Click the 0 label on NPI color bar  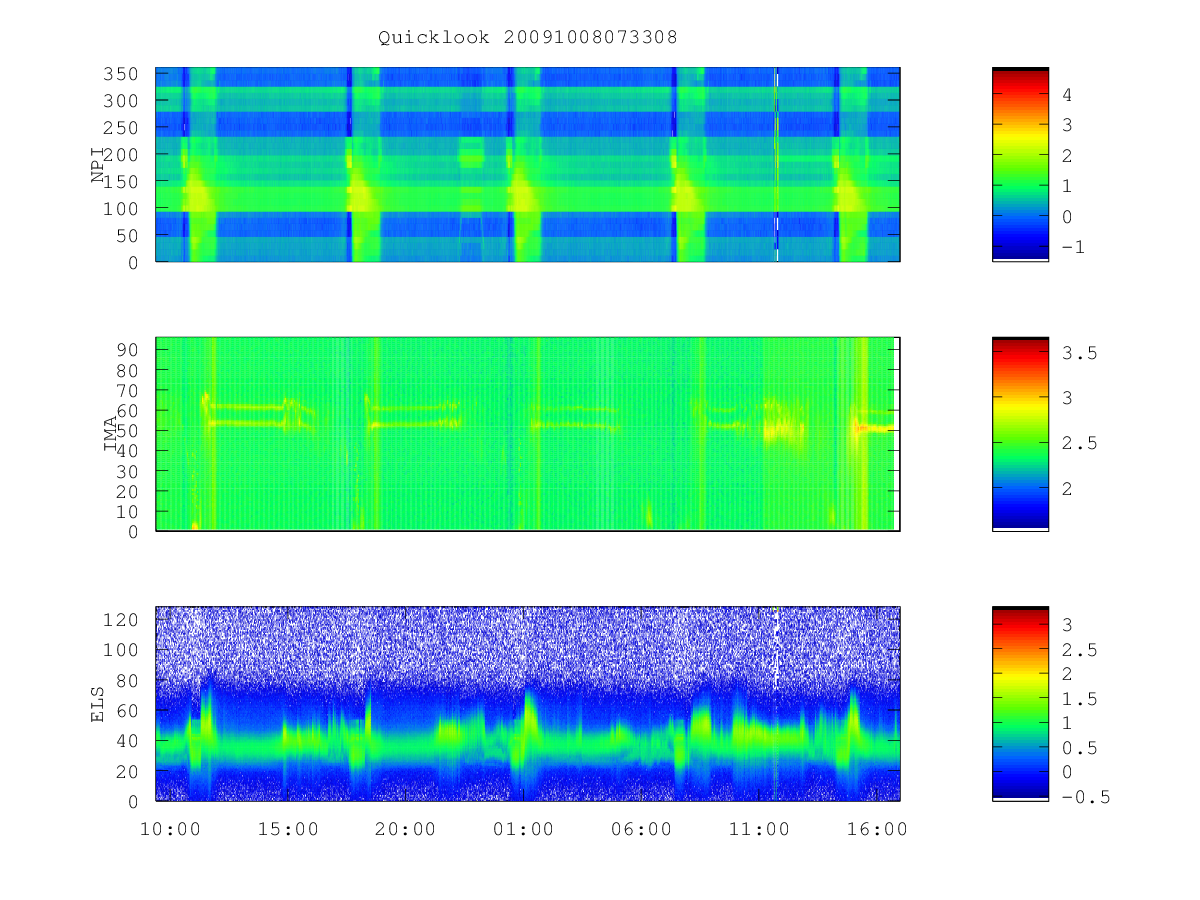(1067, 217)
